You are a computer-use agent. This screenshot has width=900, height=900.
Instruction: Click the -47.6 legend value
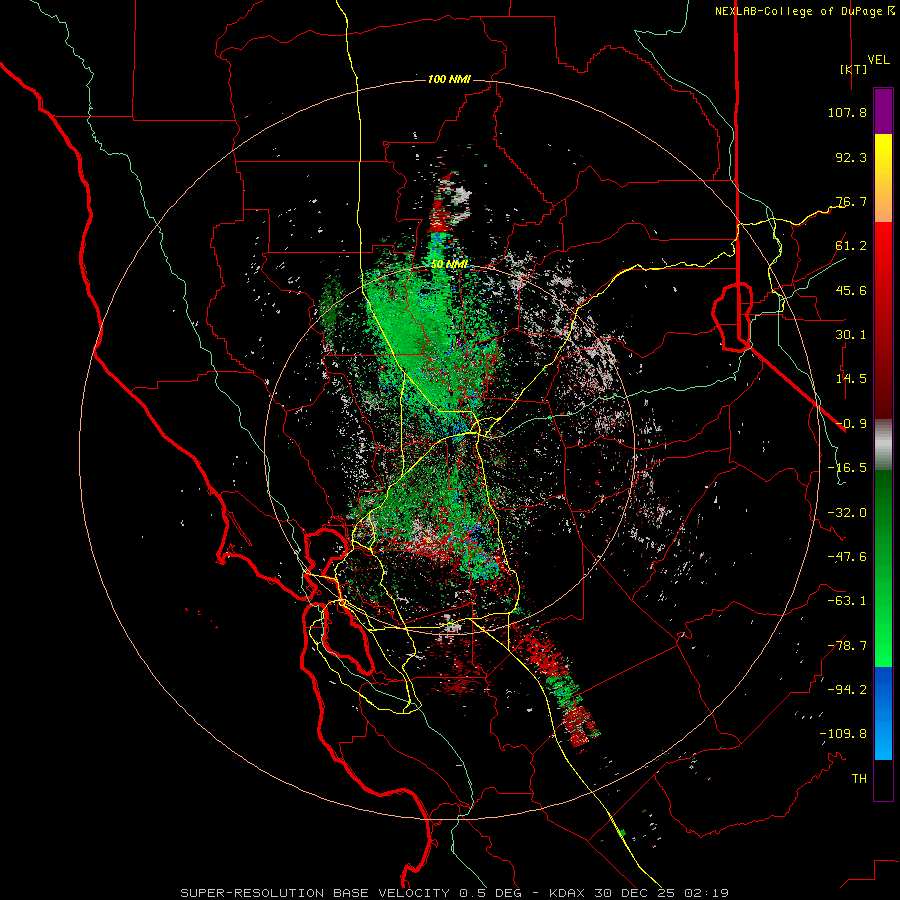pos(847,557)
